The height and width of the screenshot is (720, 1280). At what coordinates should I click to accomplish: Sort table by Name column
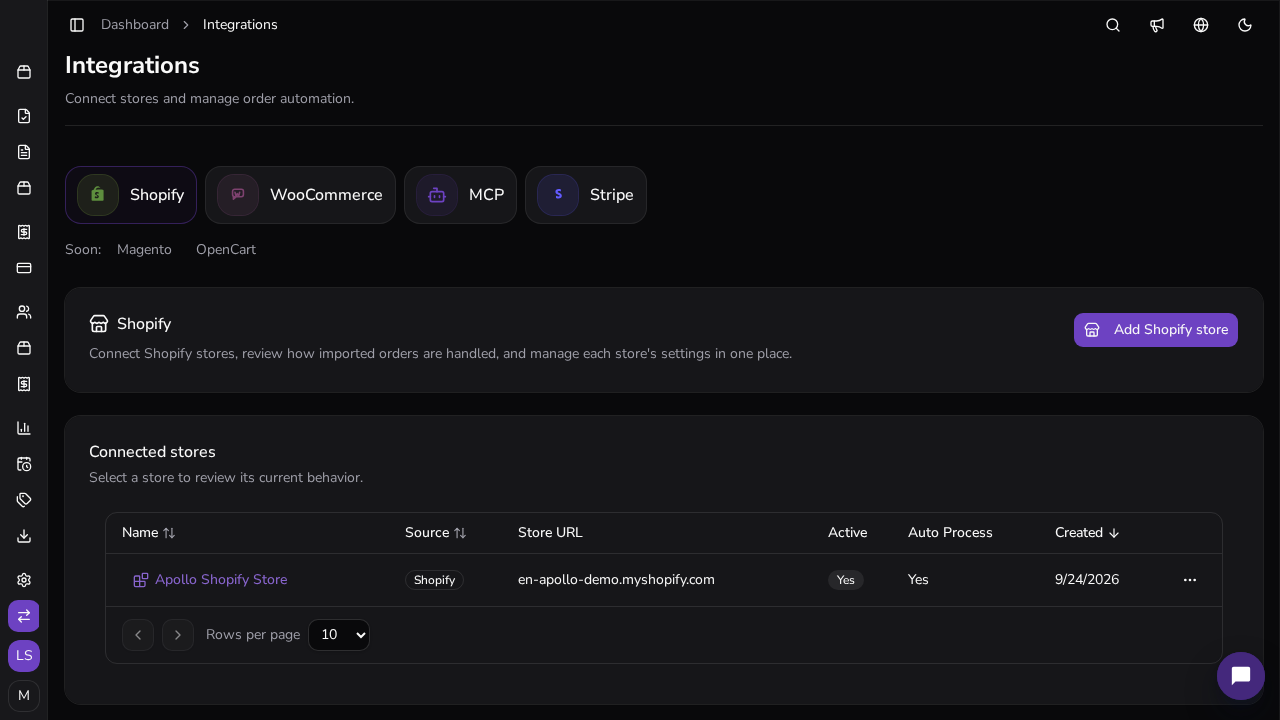(149, 533)
